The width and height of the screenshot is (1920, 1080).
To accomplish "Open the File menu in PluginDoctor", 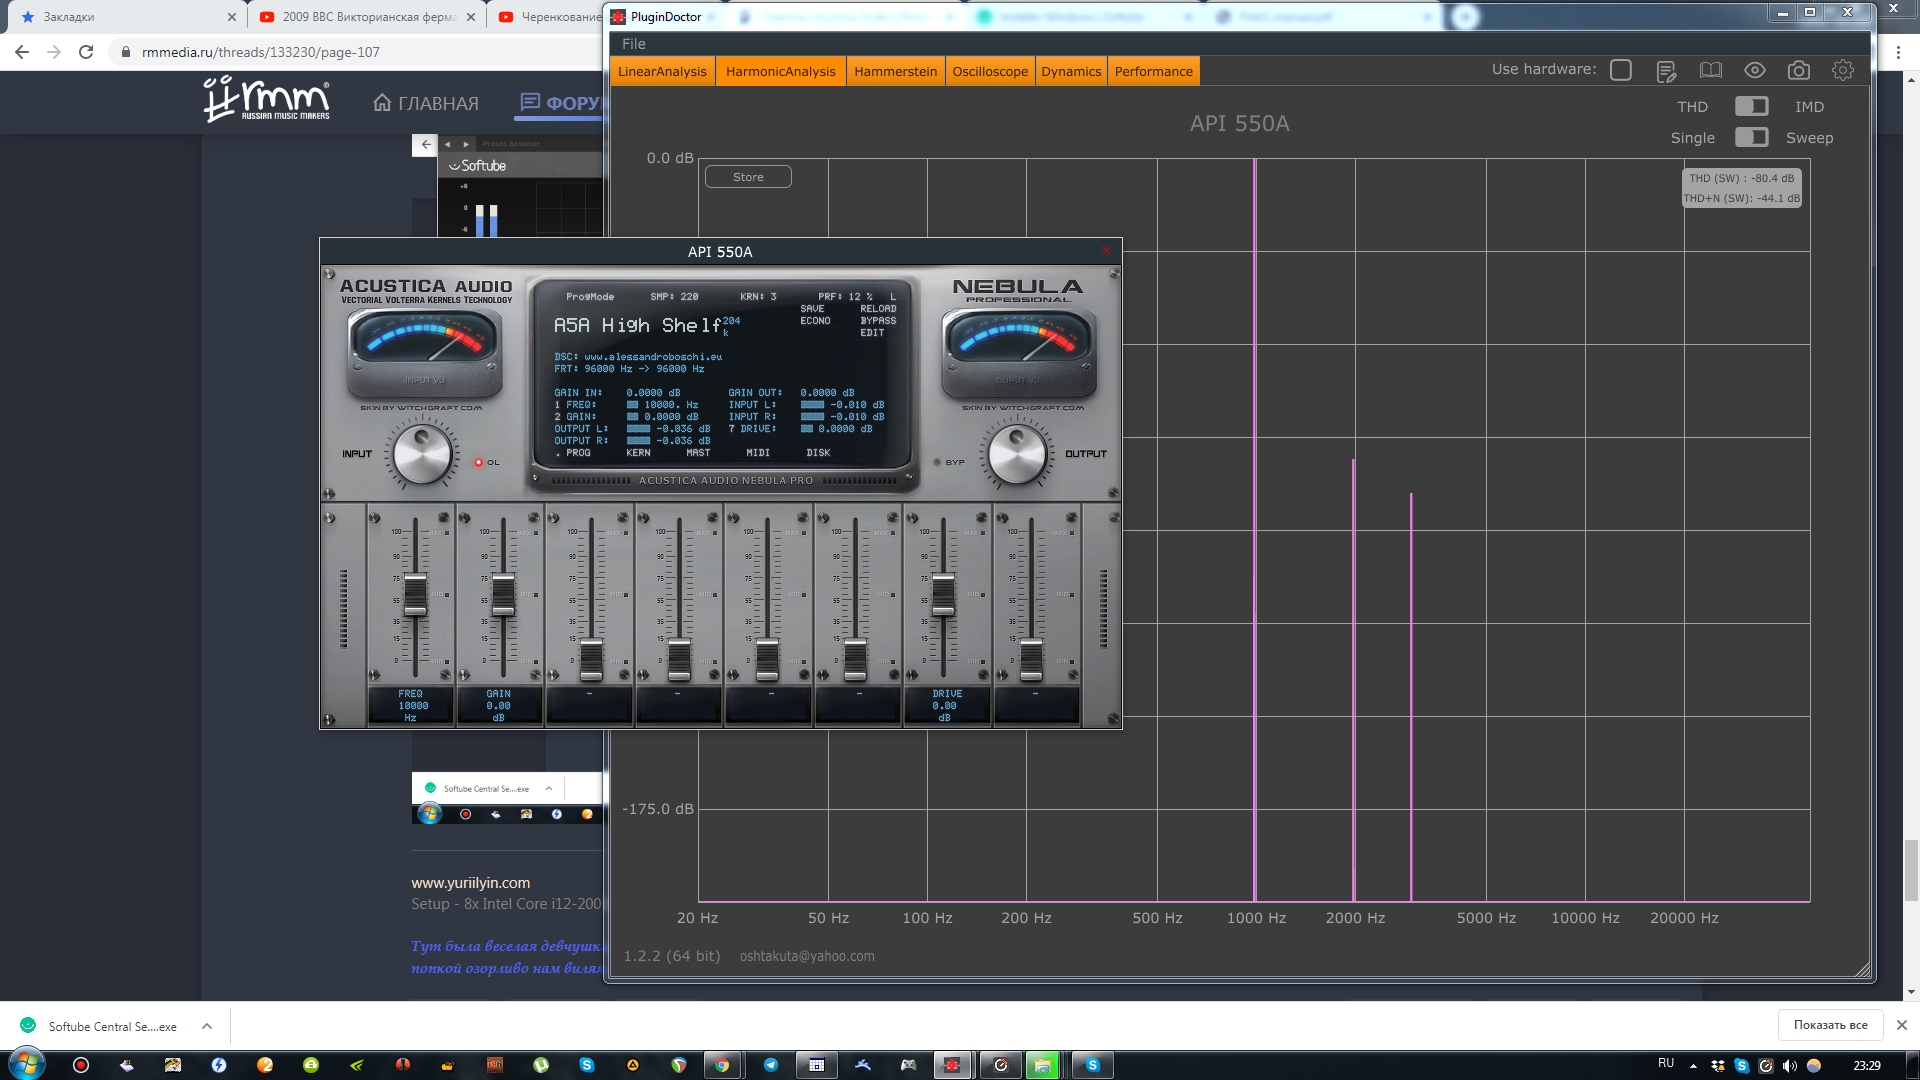I will [x=634, y=44].
